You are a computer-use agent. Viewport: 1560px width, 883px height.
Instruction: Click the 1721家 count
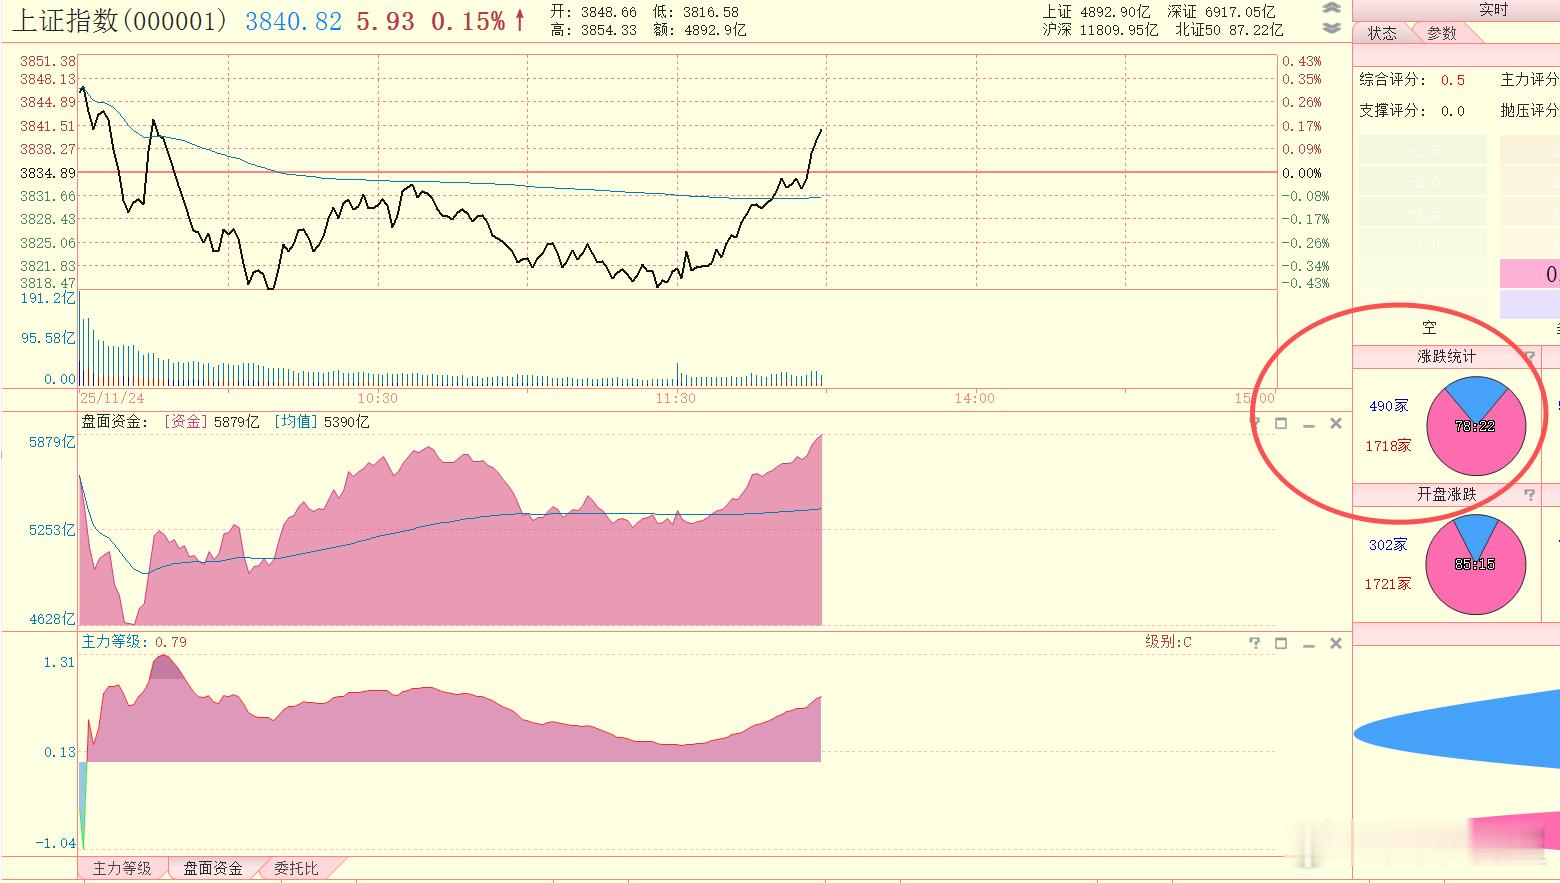(x=1388, y=584)
